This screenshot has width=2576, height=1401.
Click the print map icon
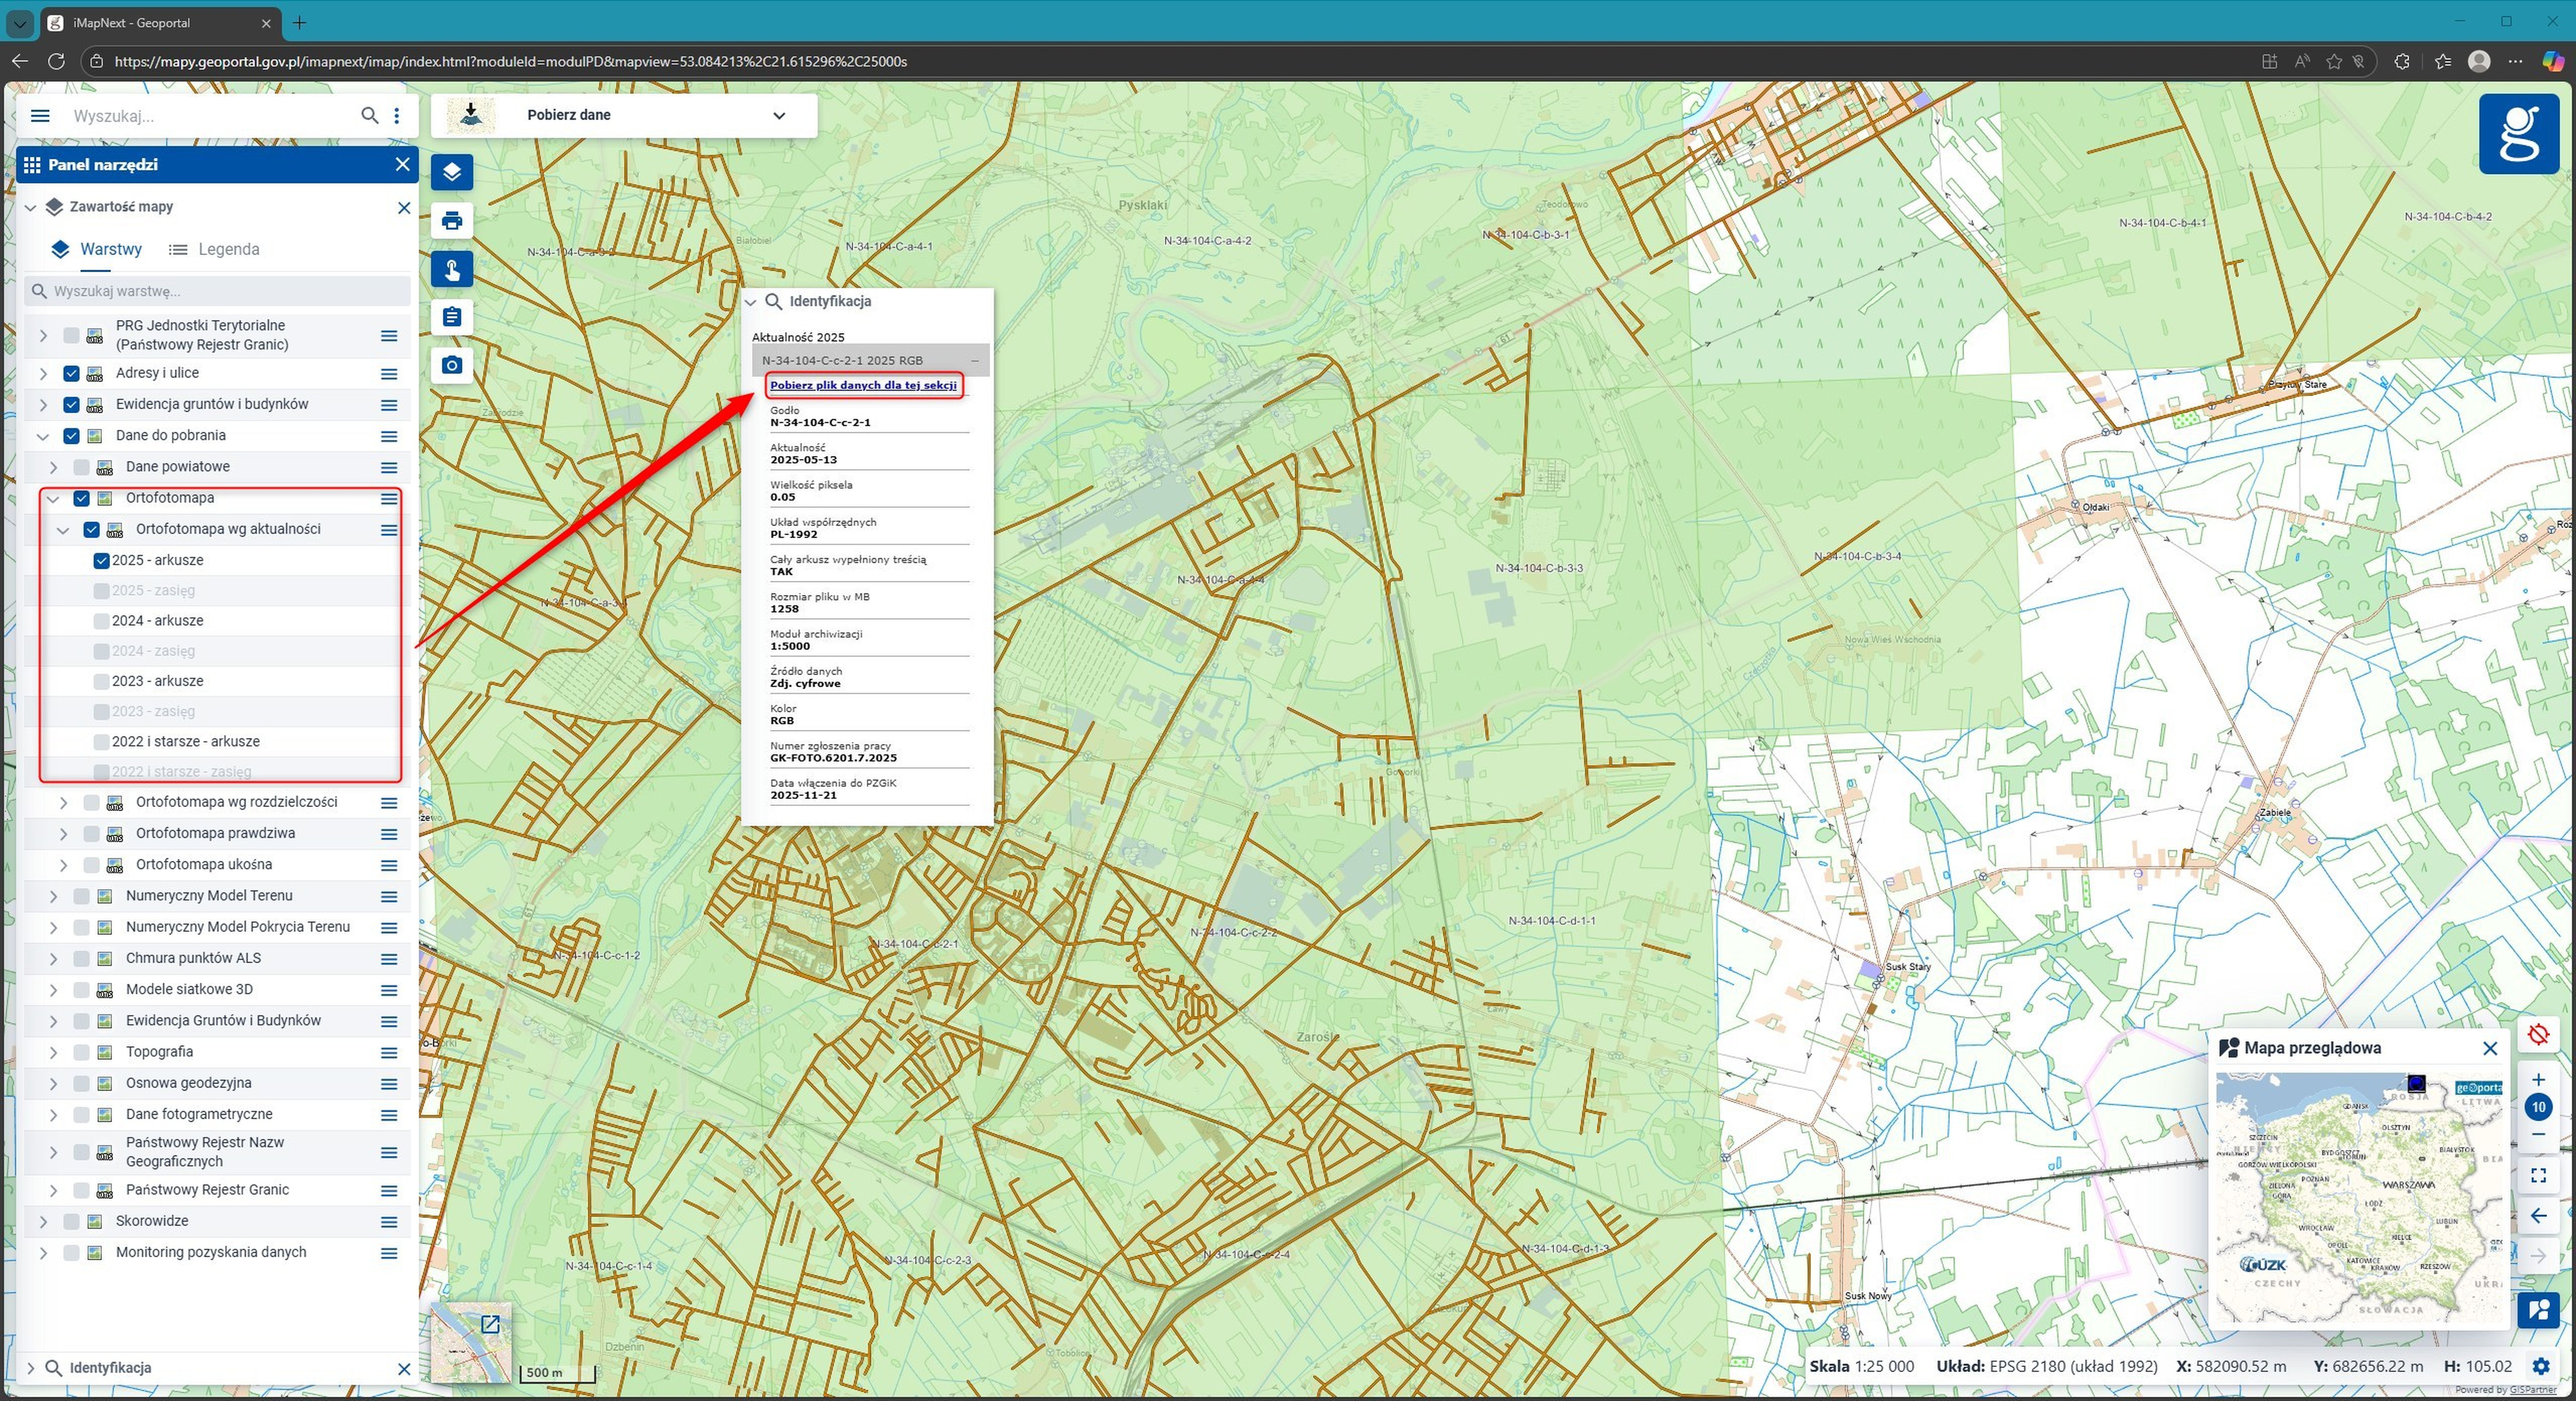pos(452,221)
